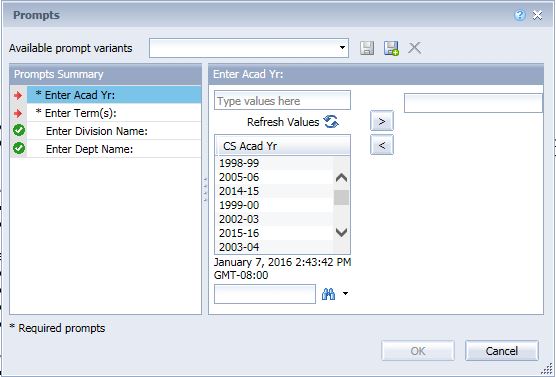
Task: Click the red arrow beside Enter Acad Yr
Action: tap(18, 95)
